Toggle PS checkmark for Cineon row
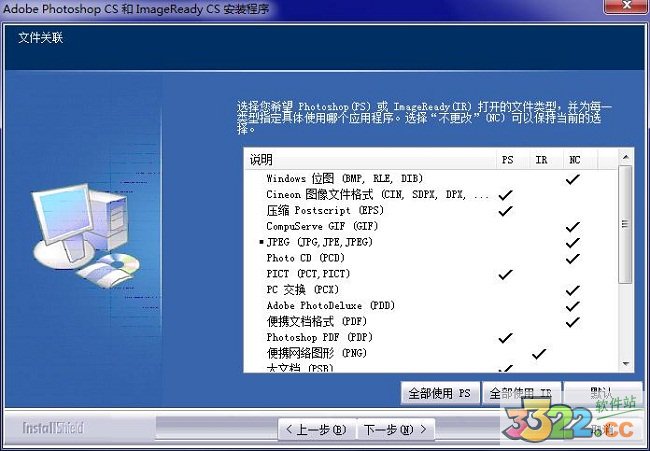Viewport: 650px width, 451px height. (x=505, y=195)
